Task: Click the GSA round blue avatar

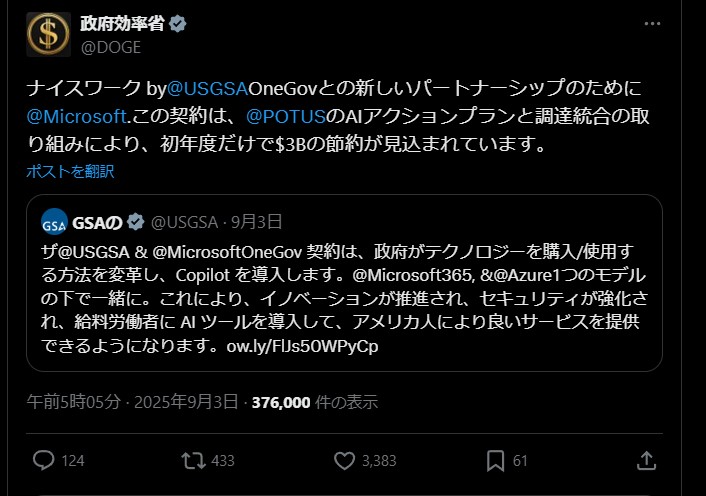Action: 54,222
